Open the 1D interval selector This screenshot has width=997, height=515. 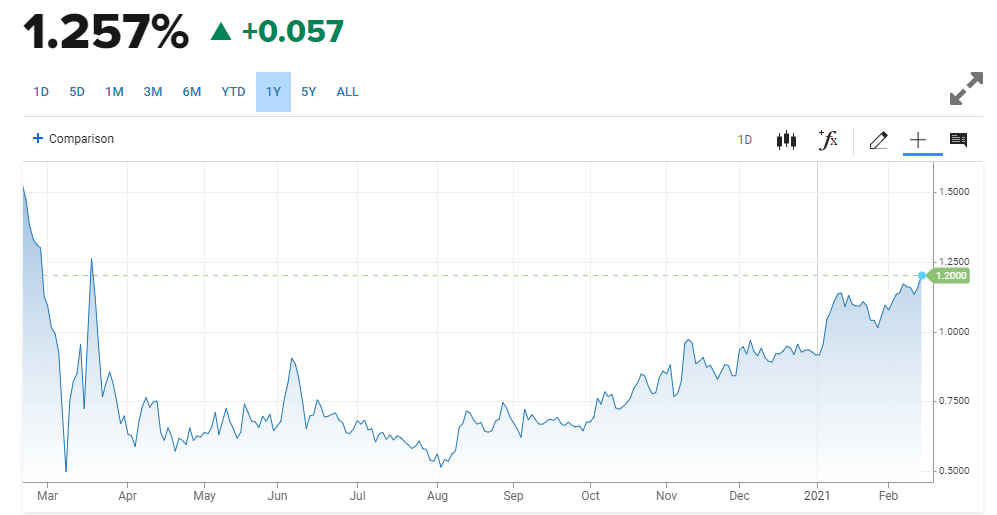click(x=745, y=140)
